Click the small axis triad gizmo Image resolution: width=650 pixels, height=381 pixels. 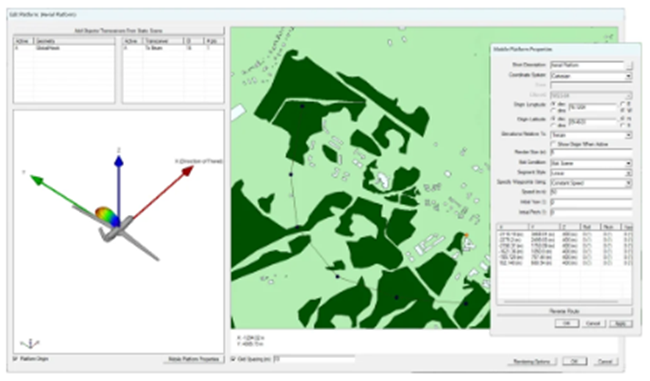pos(30,343)
